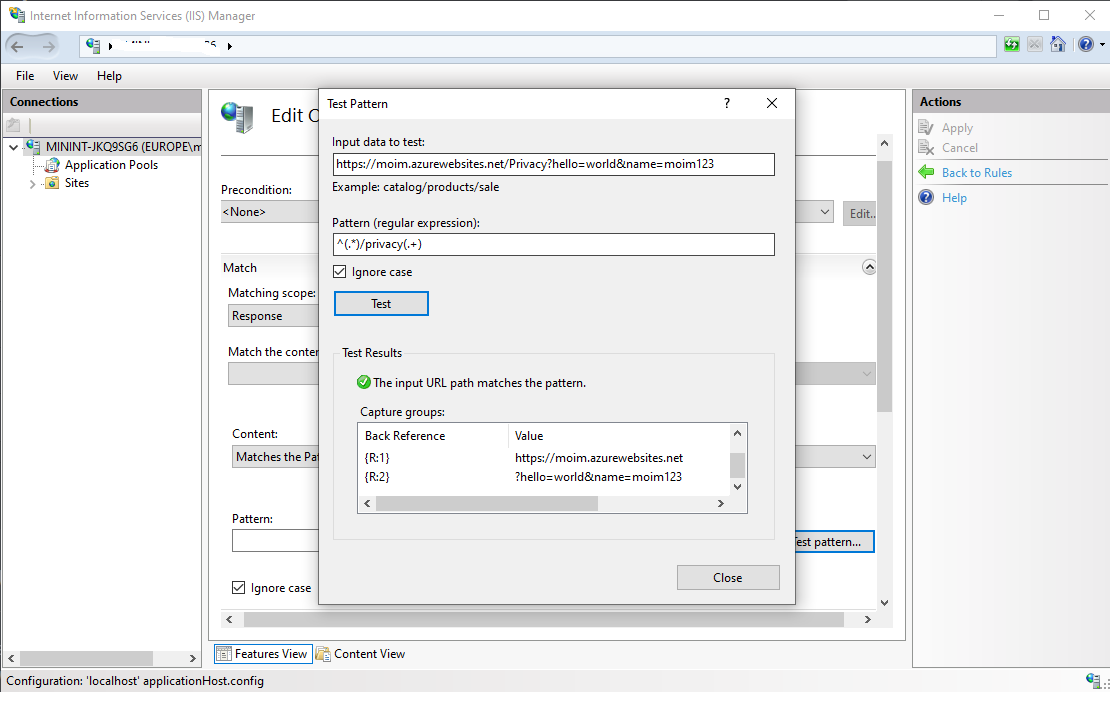
Task: Click the Cancel action icon
Action: (x=925, y=148)
